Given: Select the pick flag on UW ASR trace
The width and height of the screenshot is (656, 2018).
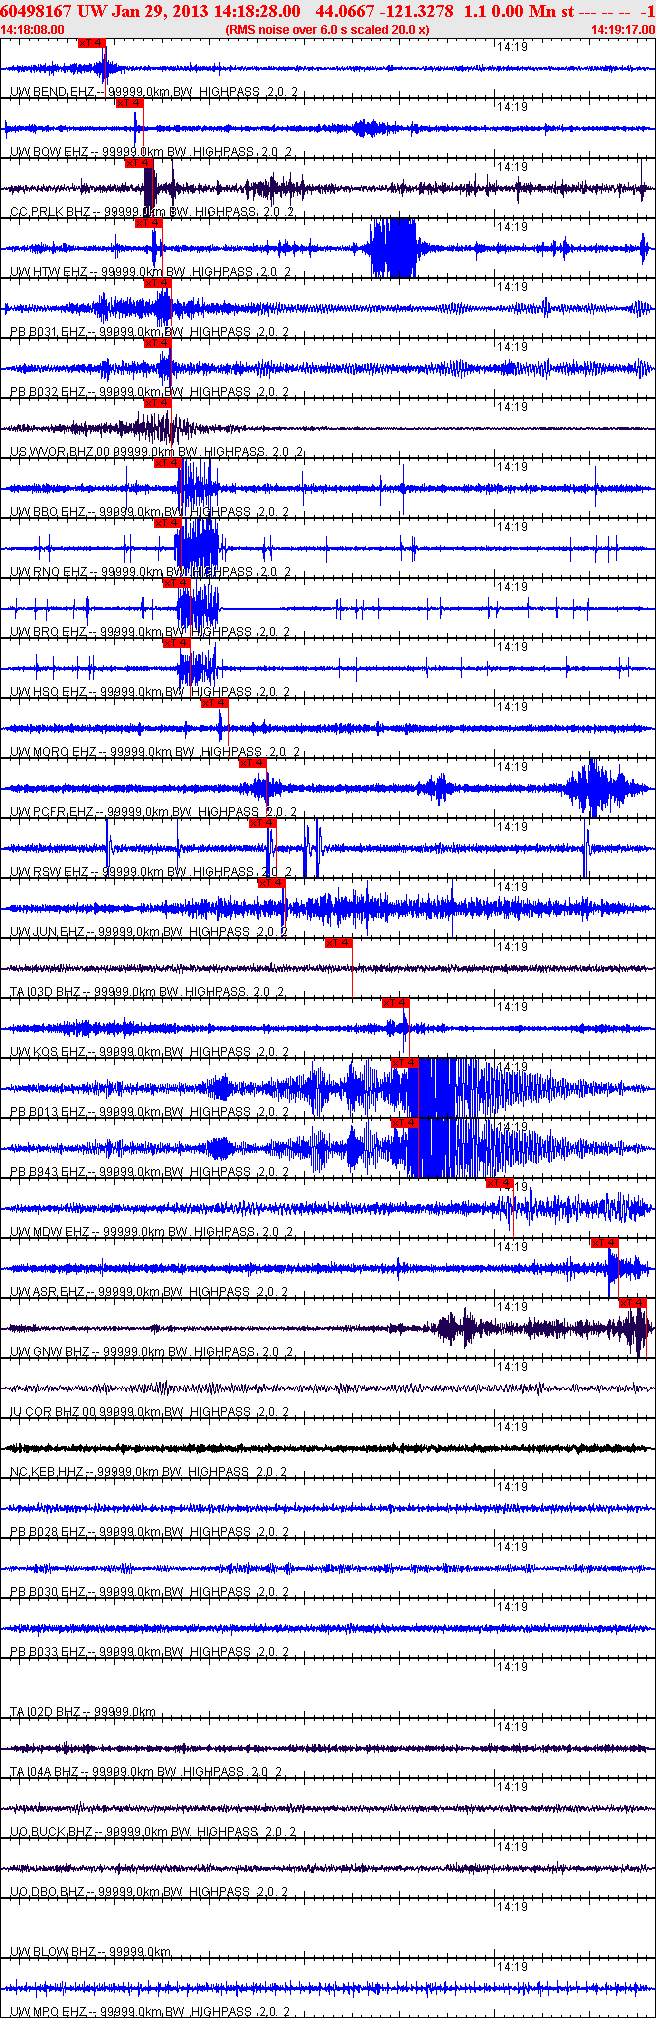Looking at the screenshot, I should 605,1243.
